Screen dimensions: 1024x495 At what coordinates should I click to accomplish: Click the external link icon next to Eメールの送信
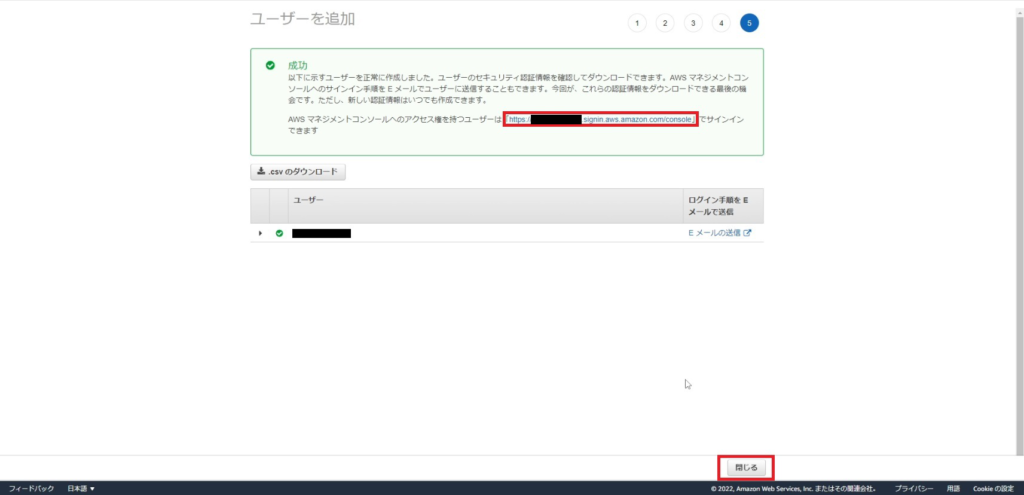click(x=747, y=233)
